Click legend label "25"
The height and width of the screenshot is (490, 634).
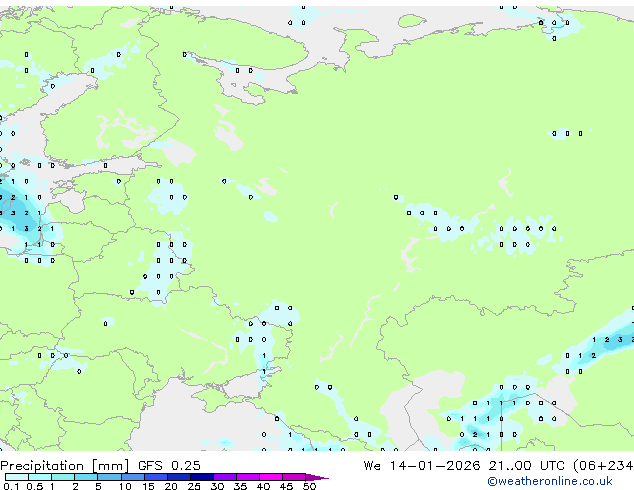point(194,486)
